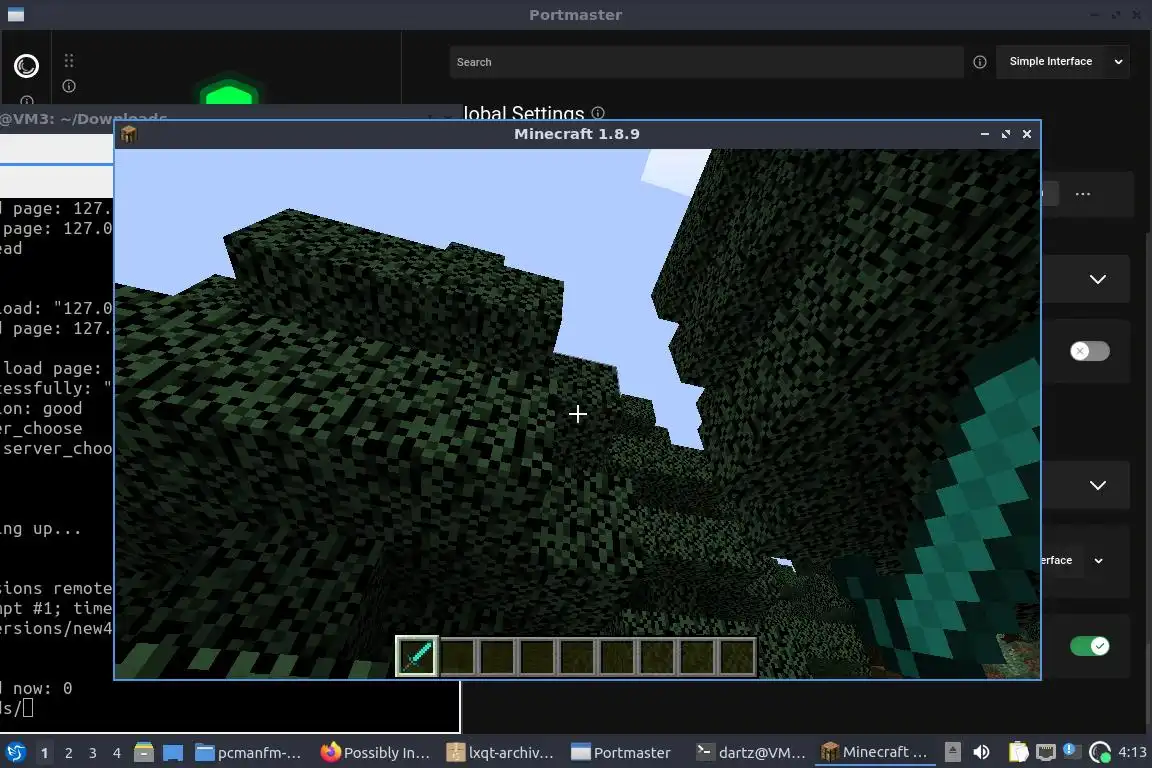This screenshot has height=768, width=1152.
Task: Click the info icon beside Global Settings heading
Action: click(x=598, y=112)
